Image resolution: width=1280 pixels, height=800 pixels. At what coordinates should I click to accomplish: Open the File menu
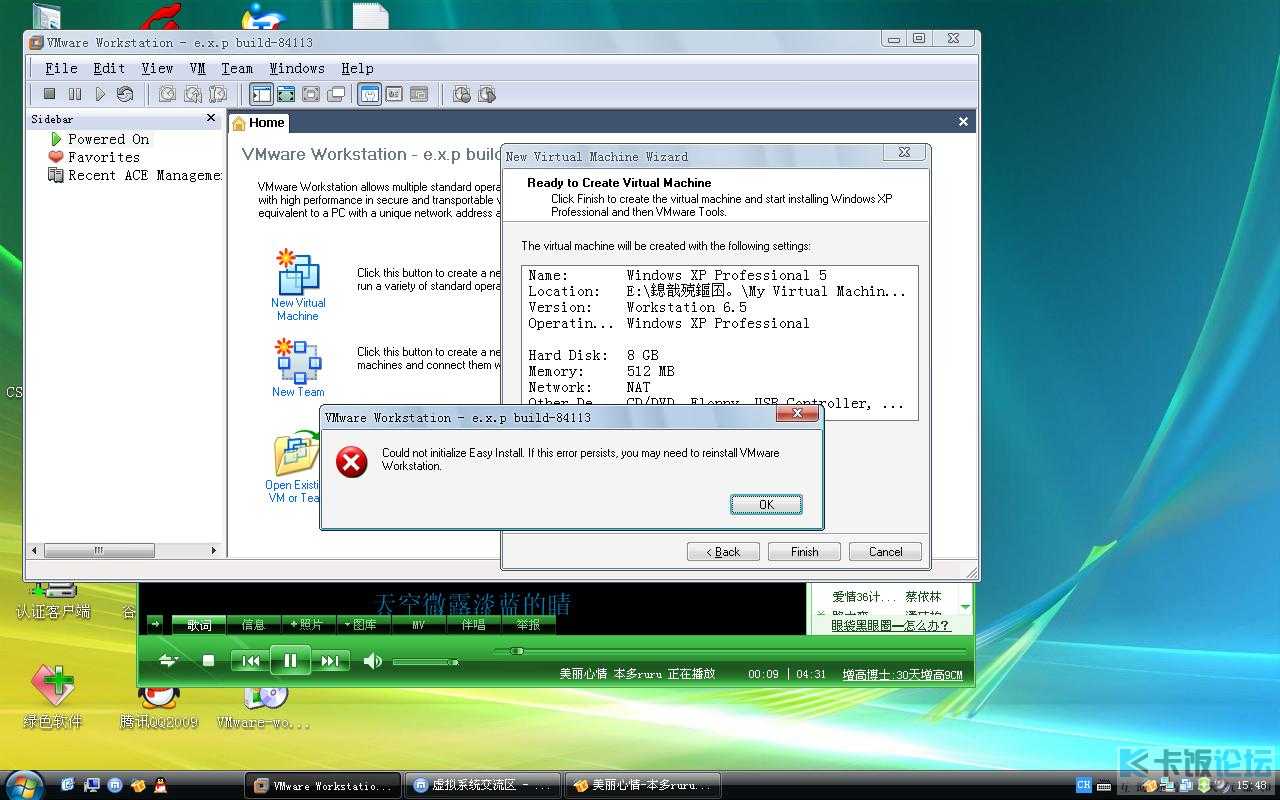61,68
